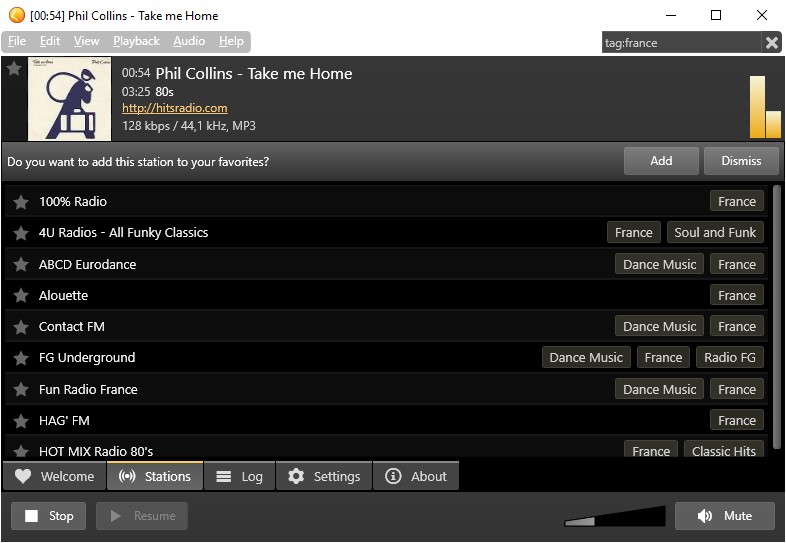
Task: Adjust the volume slider wedge
Action: [x=615, y=516]
